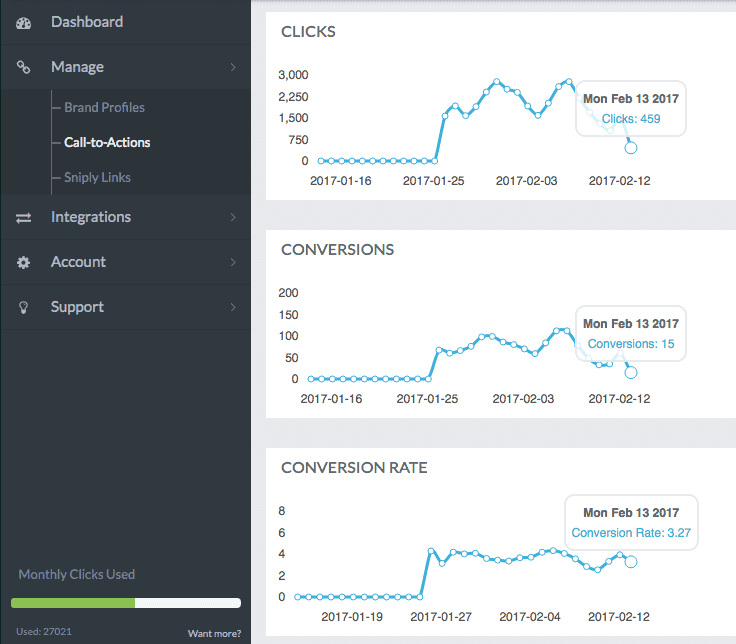Go to the Dashboard menu item

tap(87, 22)
